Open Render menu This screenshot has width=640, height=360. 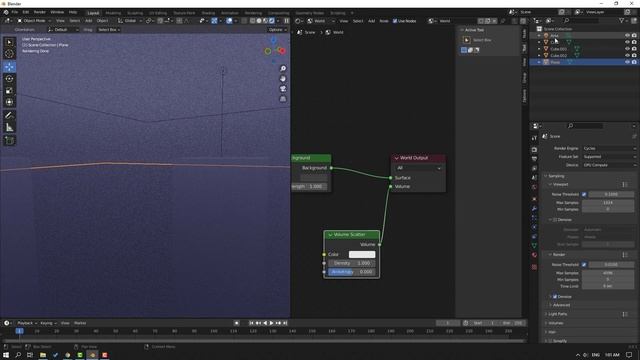pos(40,12)
